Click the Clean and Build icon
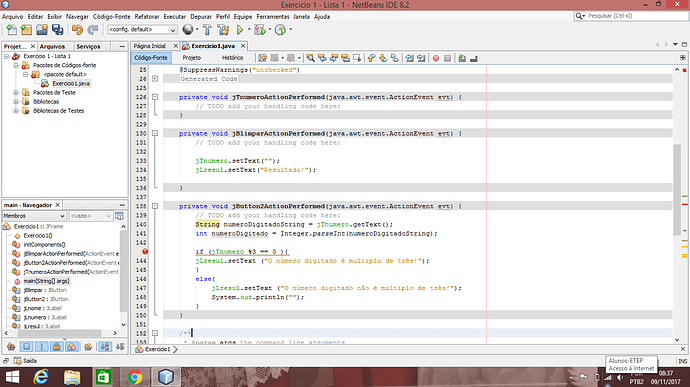 tap(223, 29)
